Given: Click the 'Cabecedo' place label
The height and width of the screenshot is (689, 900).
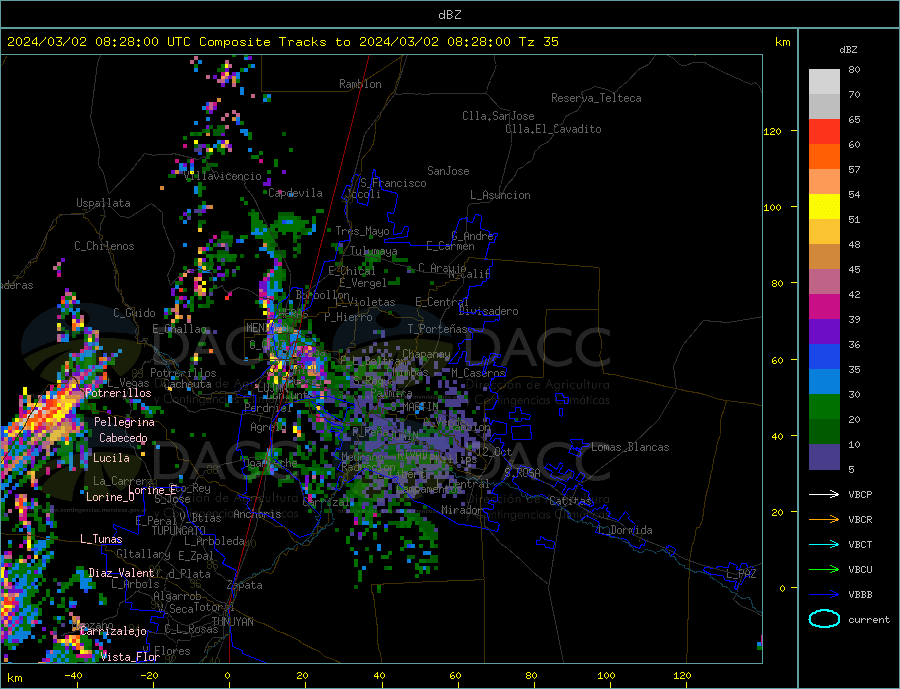Looking at the screenshot, I should (123, 438).
